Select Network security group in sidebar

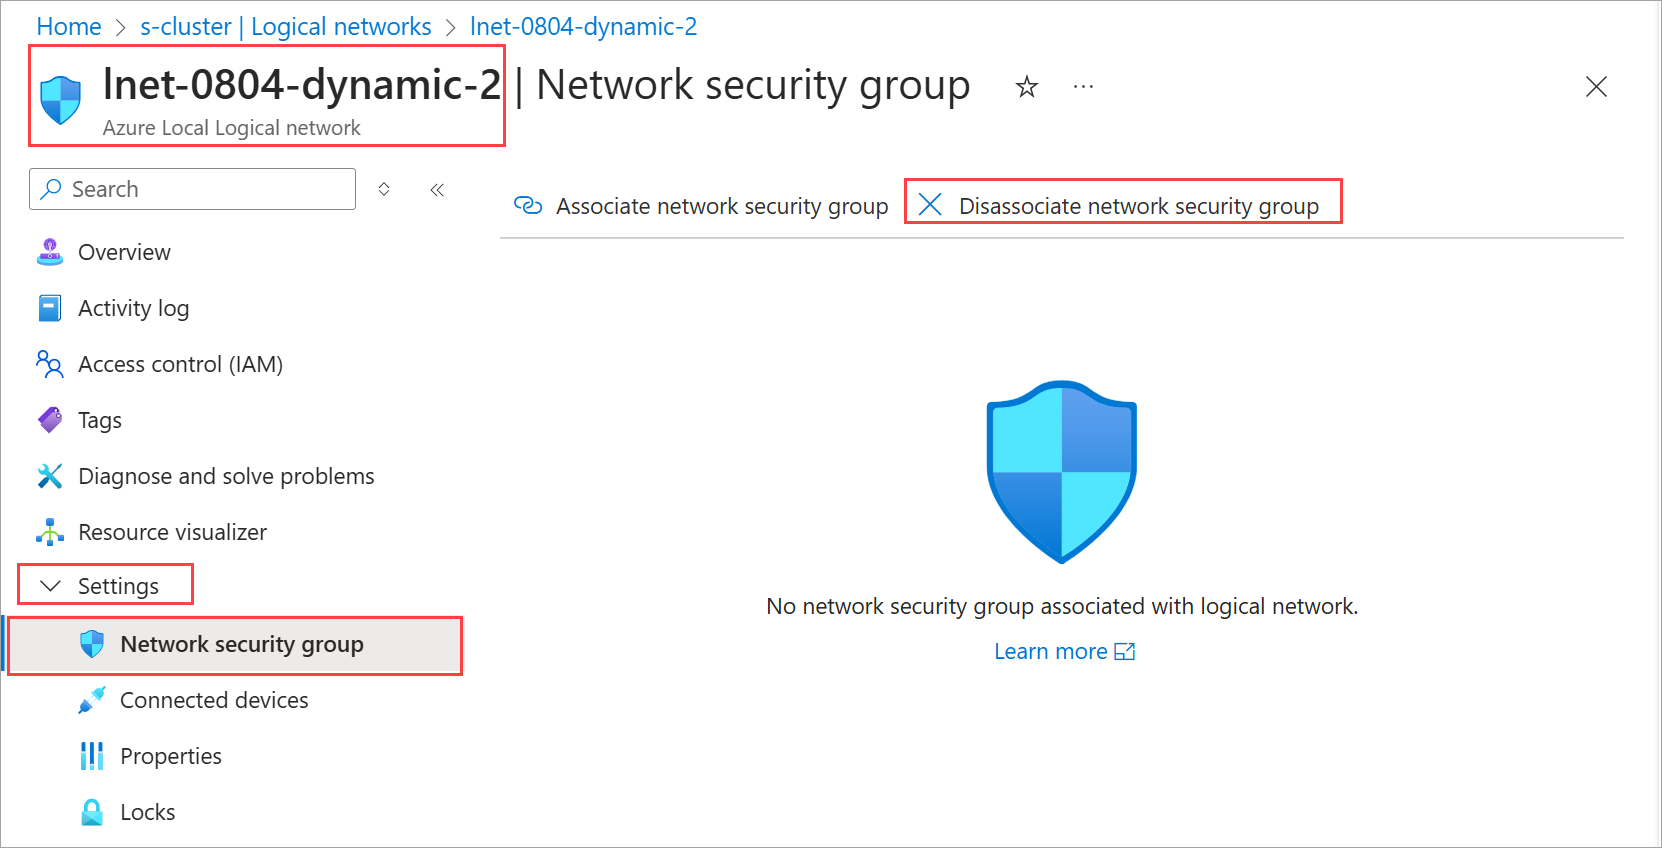(241, 645)
